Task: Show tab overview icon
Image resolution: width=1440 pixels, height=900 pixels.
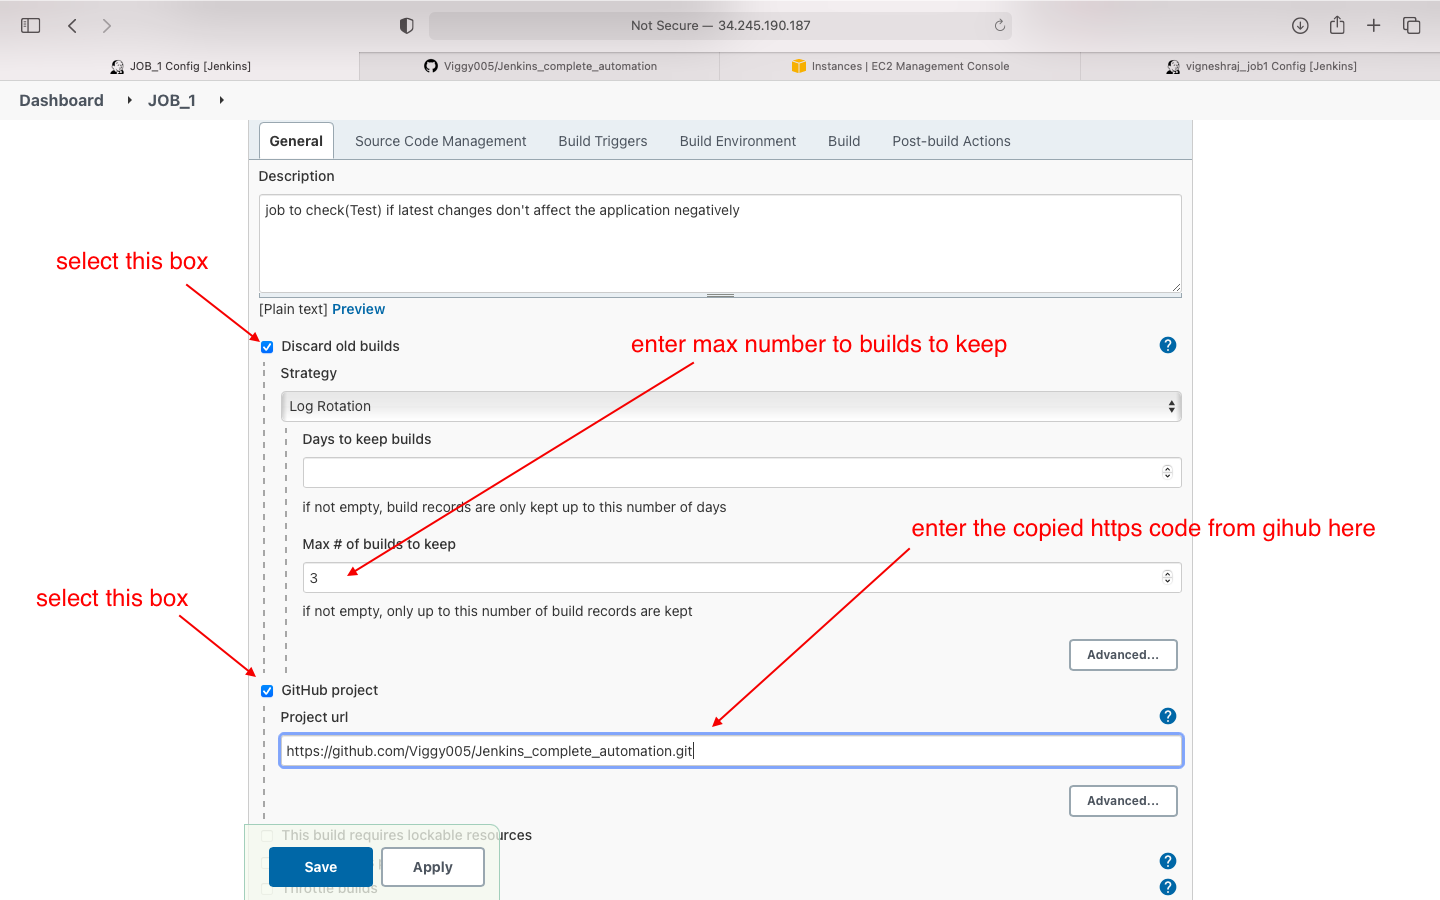Action: (x=1412, y=26)
